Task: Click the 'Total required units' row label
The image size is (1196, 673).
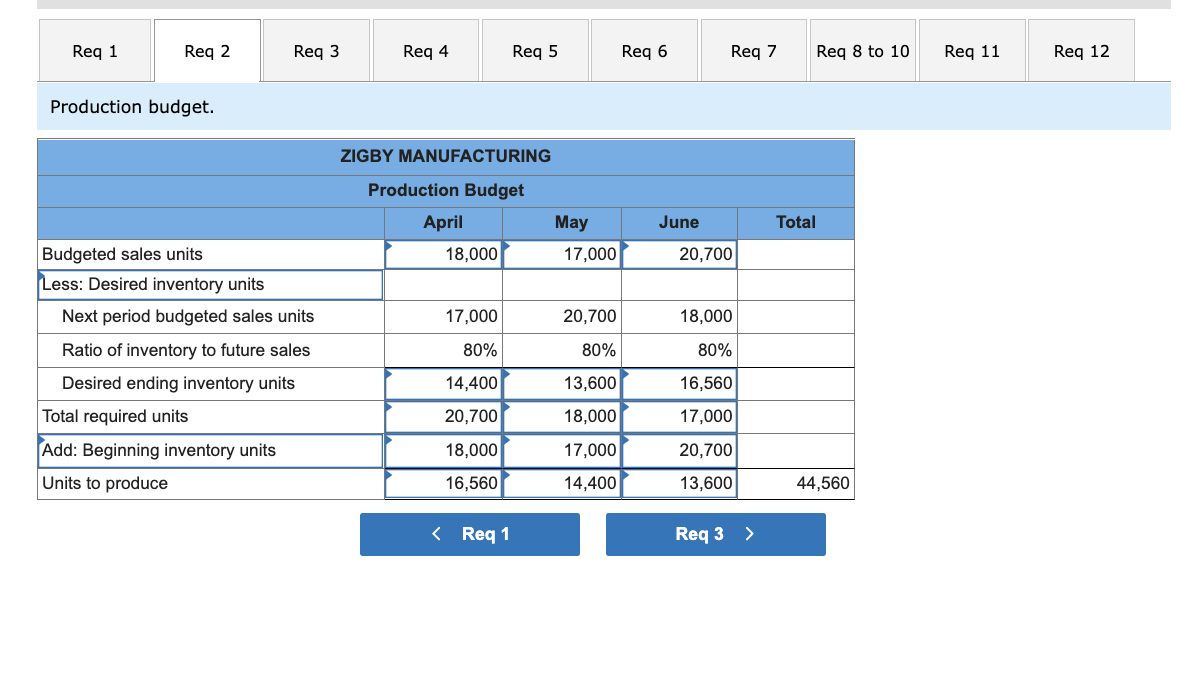Action: [x=115, y=416]
